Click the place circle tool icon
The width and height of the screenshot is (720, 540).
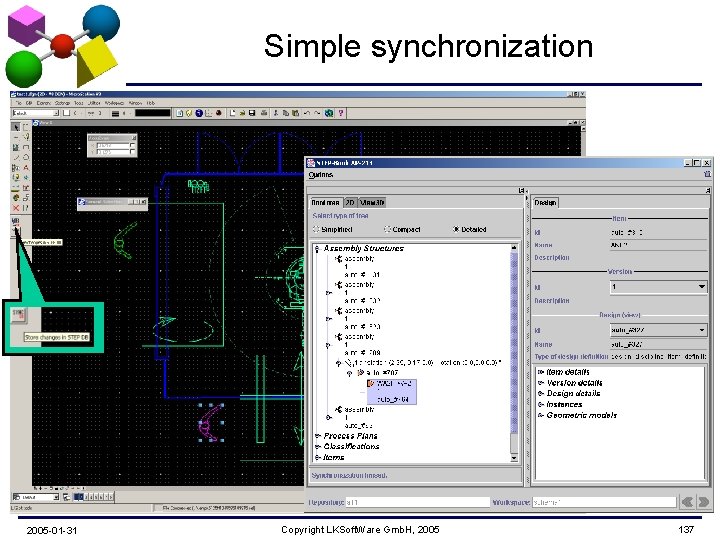(x=26, y=158)
